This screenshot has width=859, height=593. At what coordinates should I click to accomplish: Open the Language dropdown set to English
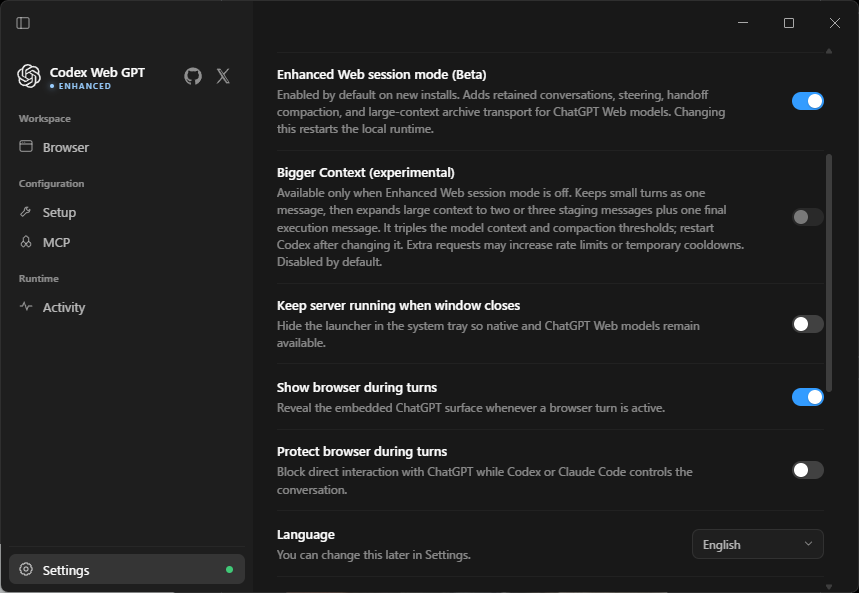coord(758,544)
